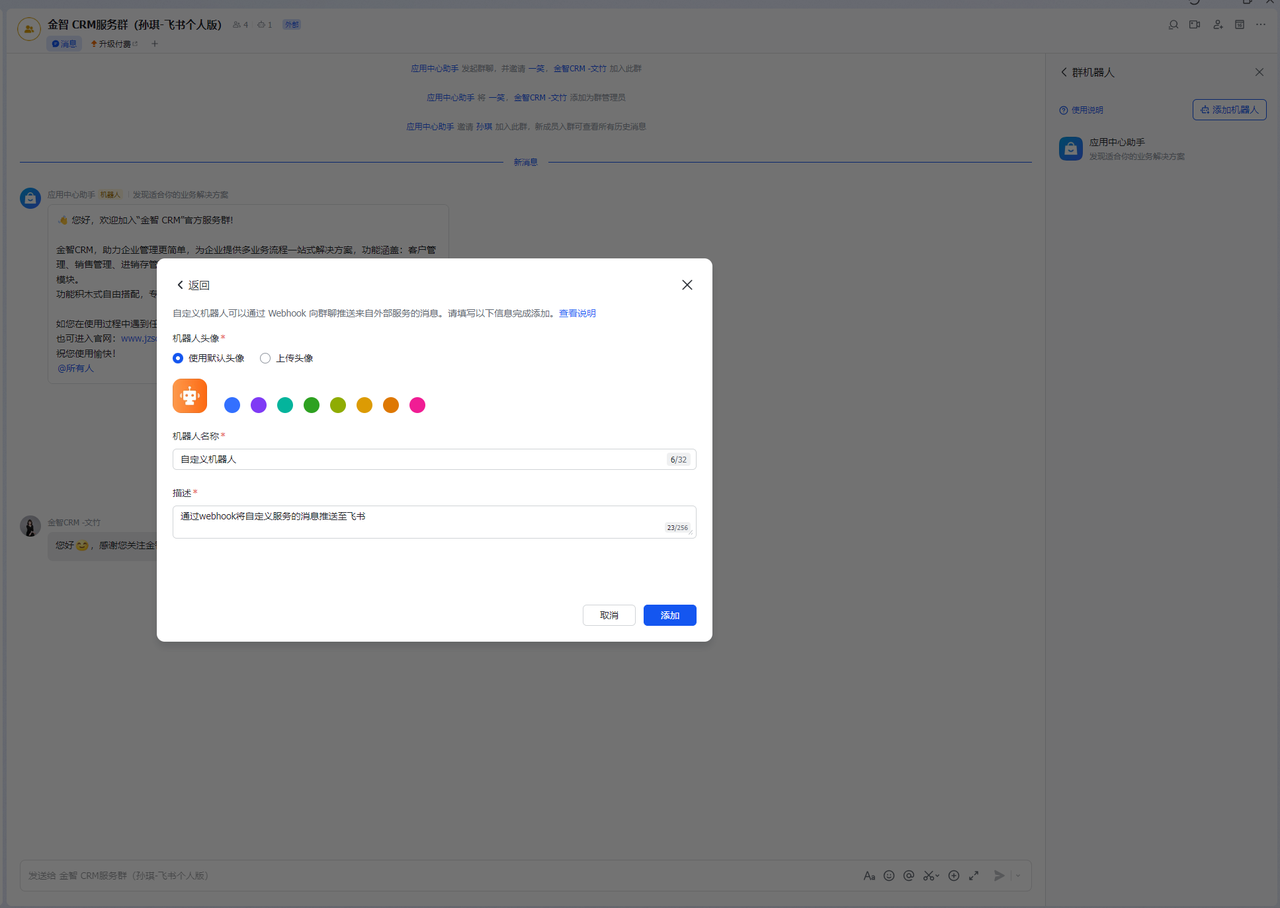This screenshot has width=1280, height=908.
Task: Click the group avatar in header
Action: click(x=29, y=29)
